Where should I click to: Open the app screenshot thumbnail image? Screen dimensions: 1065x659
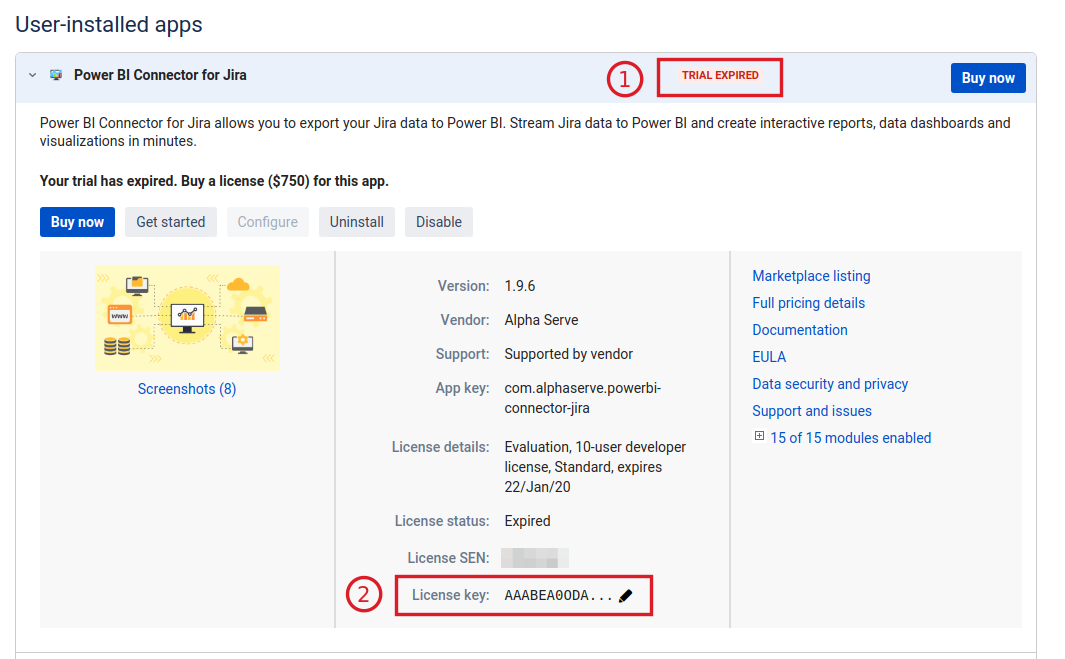click(187, 318)
